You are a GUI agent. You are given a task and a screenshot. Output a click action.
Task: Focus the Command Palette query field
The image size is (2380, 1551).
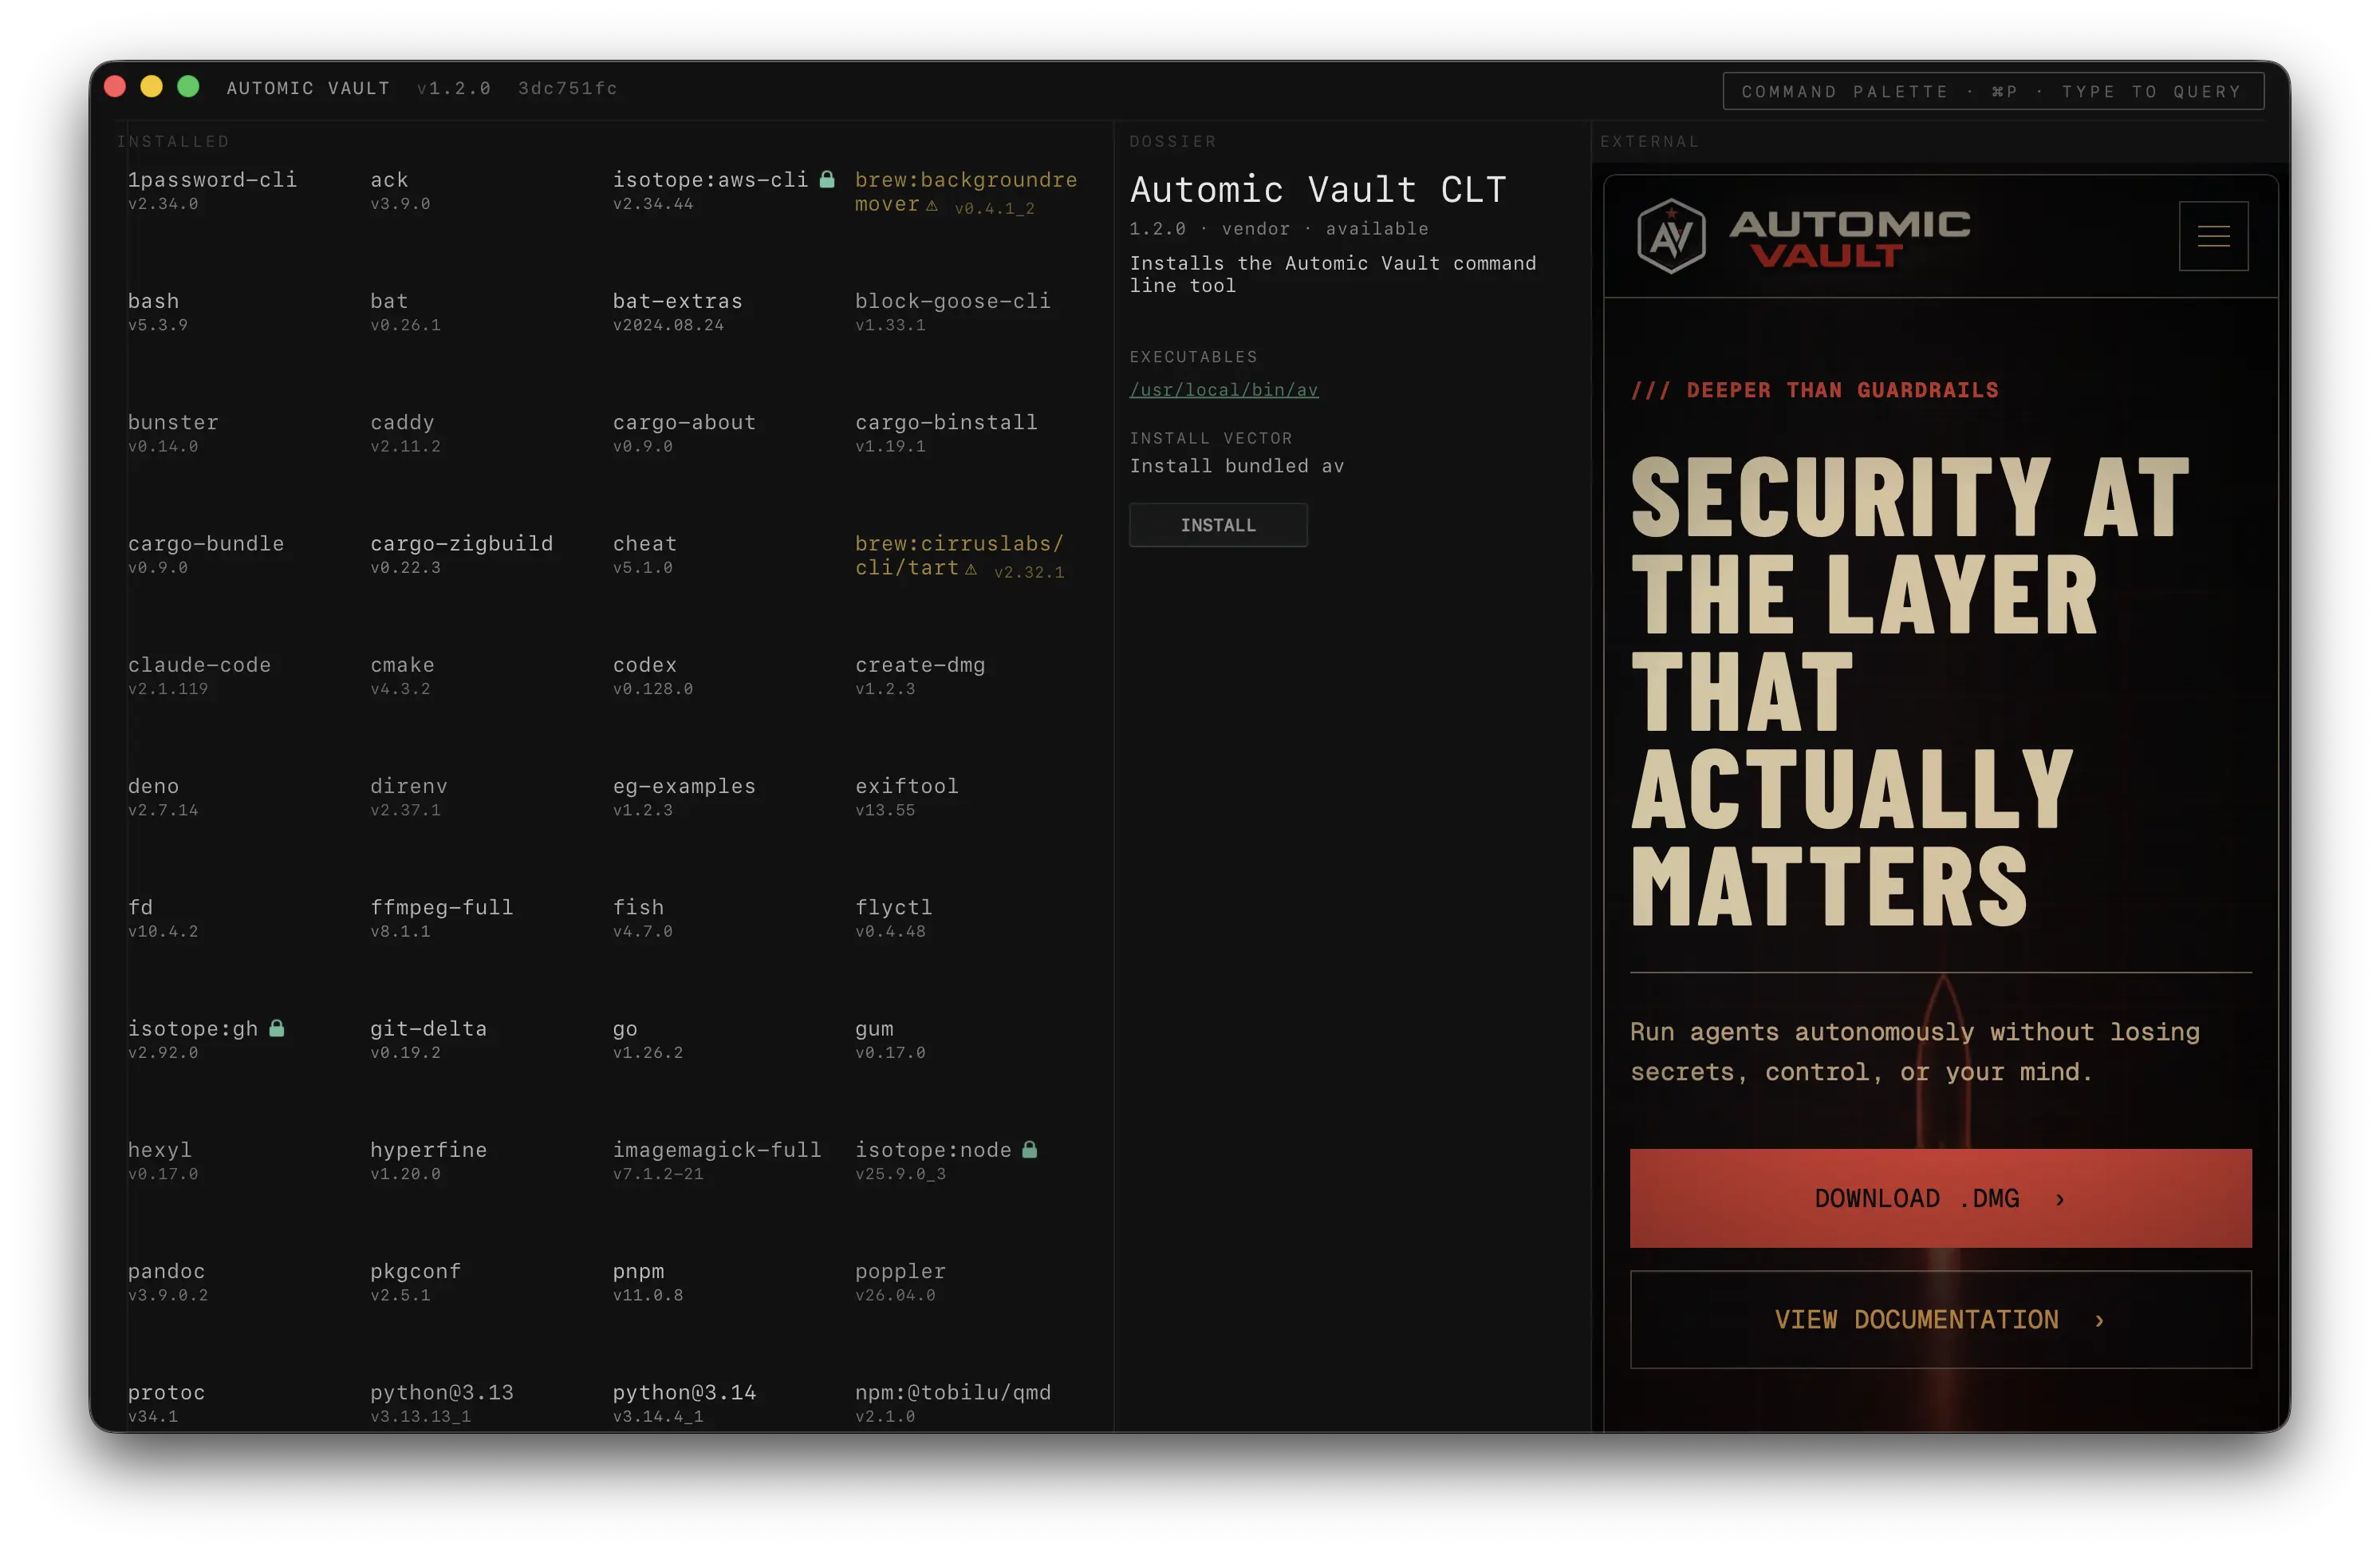[x=1992, y=91]
